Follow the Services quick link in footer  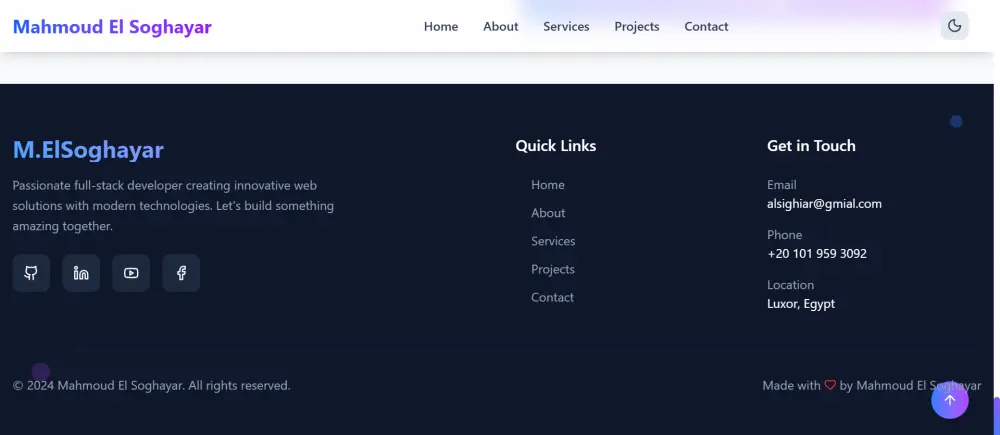pos(553,241)
